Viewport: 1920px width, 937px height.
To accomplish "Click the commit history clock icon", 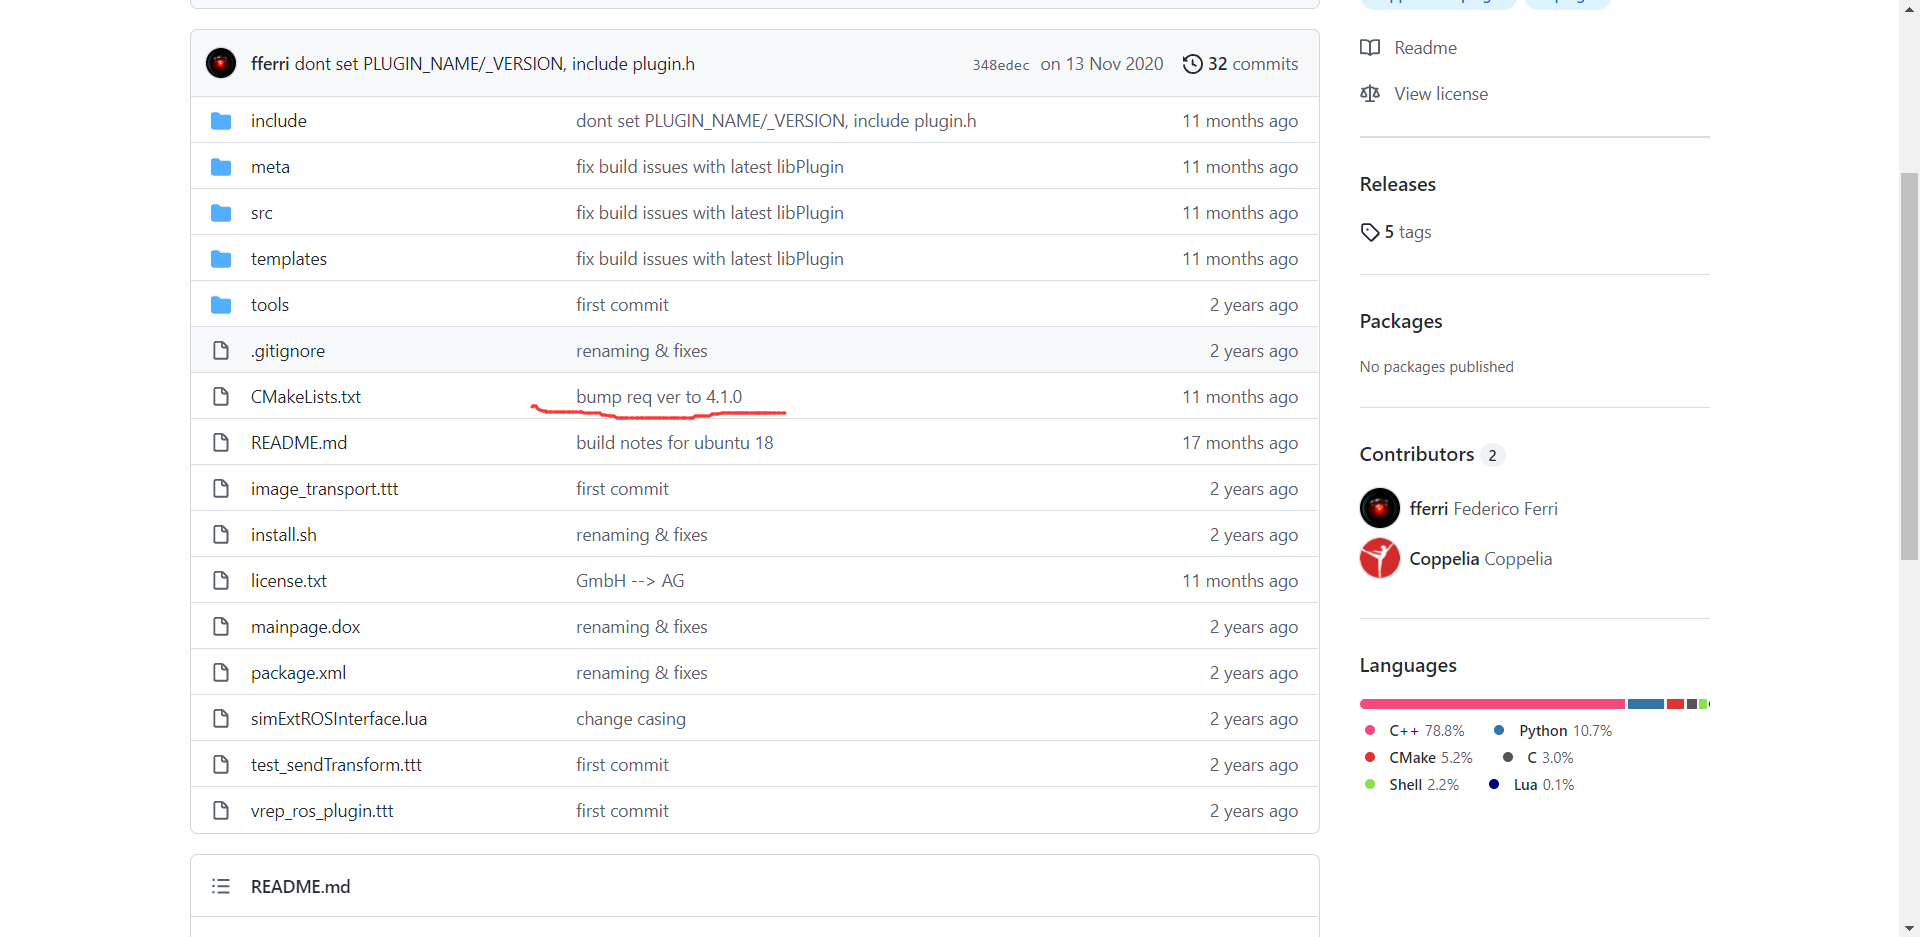I will (1192, 64).
